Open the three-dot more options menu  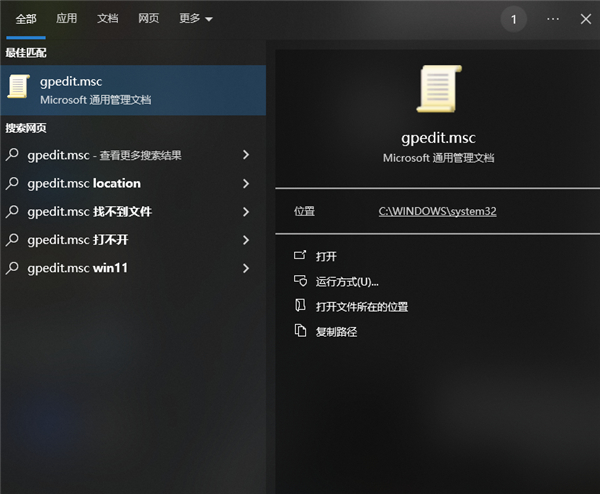(553, 19)
